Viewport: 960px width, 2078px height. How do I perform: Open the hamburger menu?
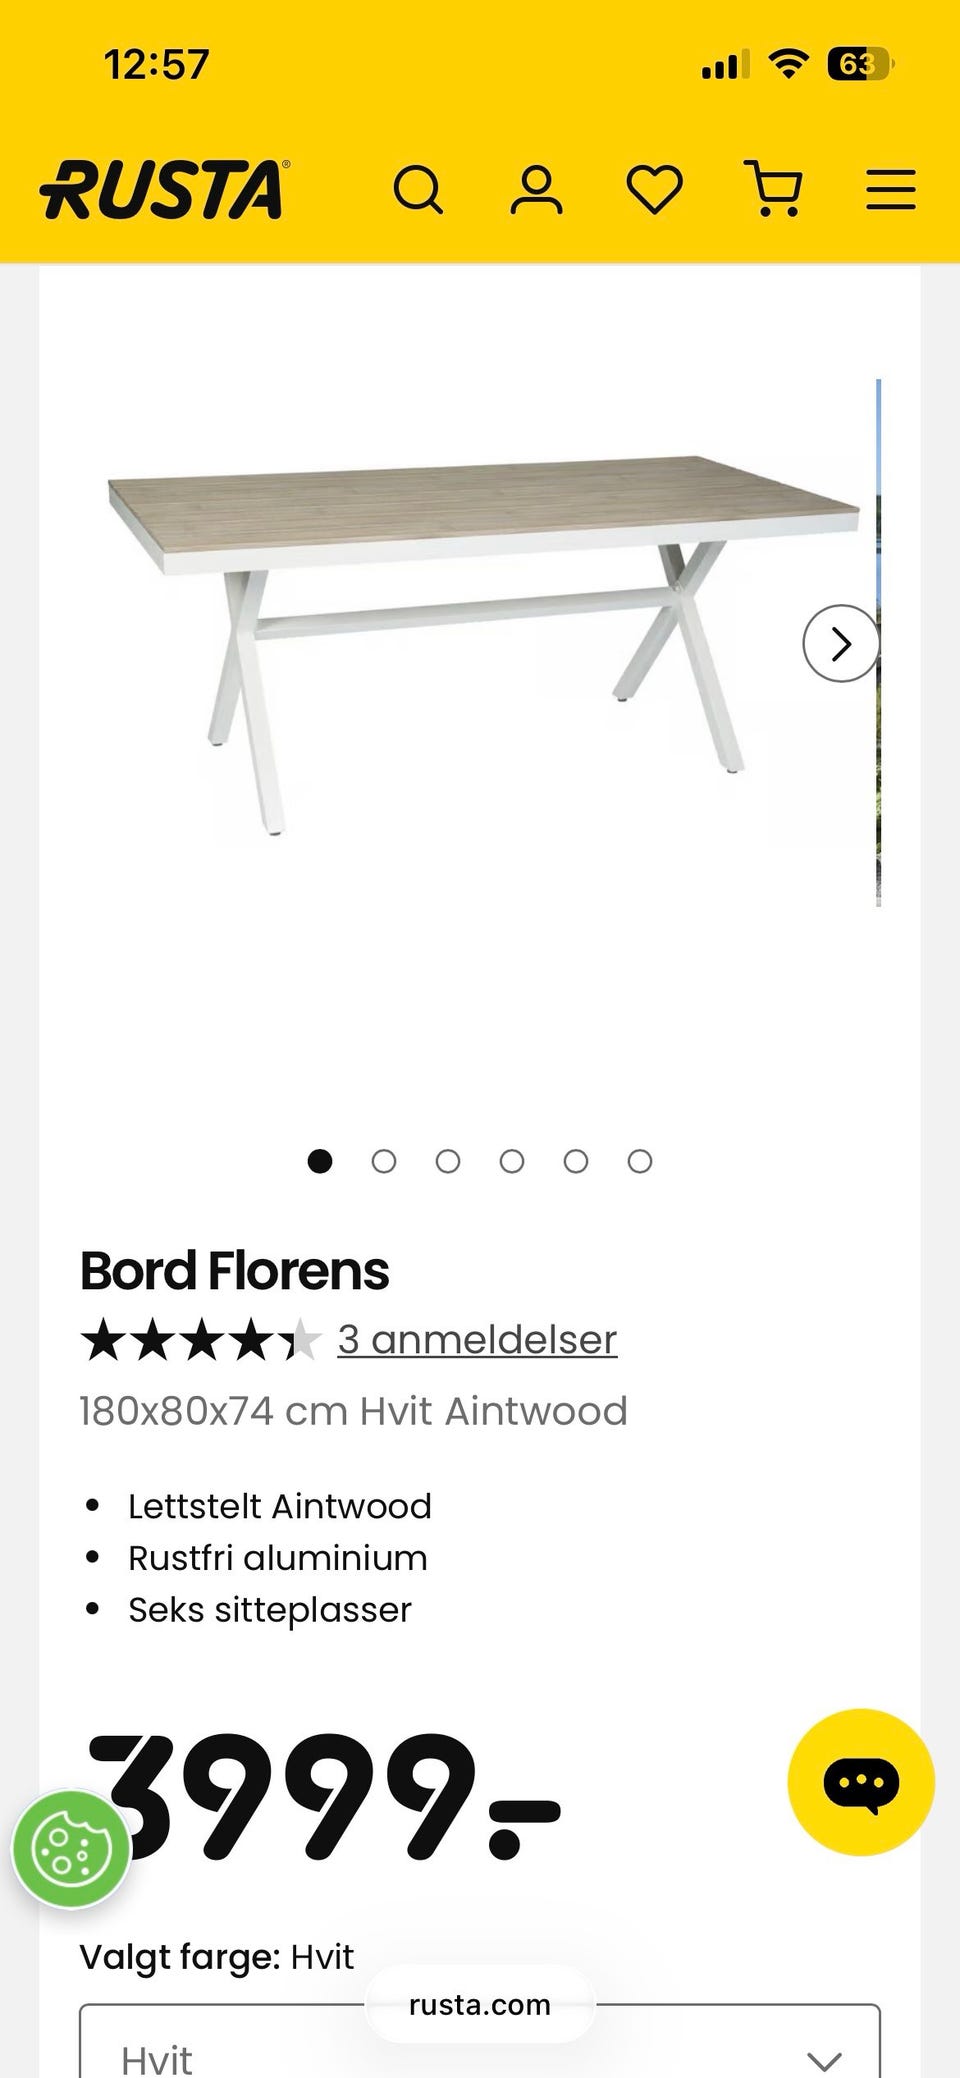[891, 189]
